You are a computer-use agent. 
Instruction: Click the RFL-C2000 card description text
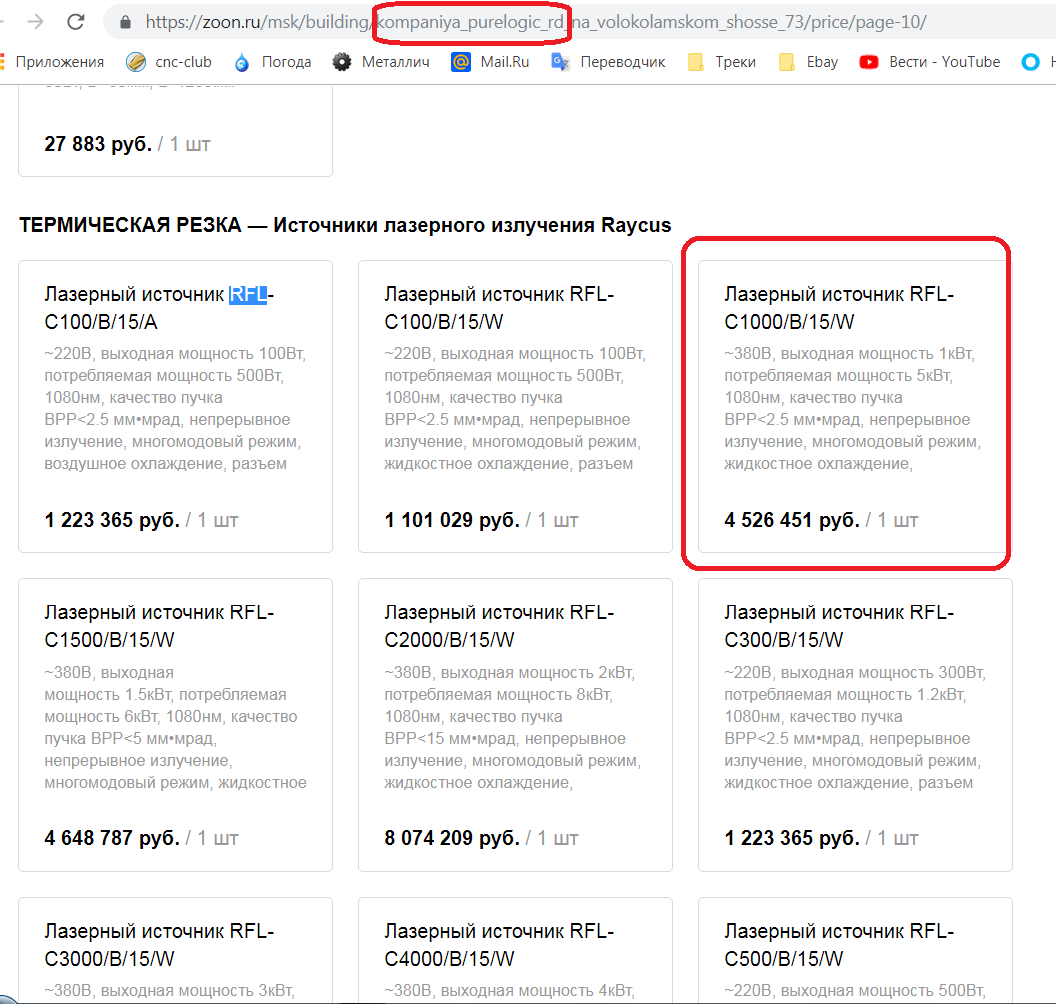(513, 727)
